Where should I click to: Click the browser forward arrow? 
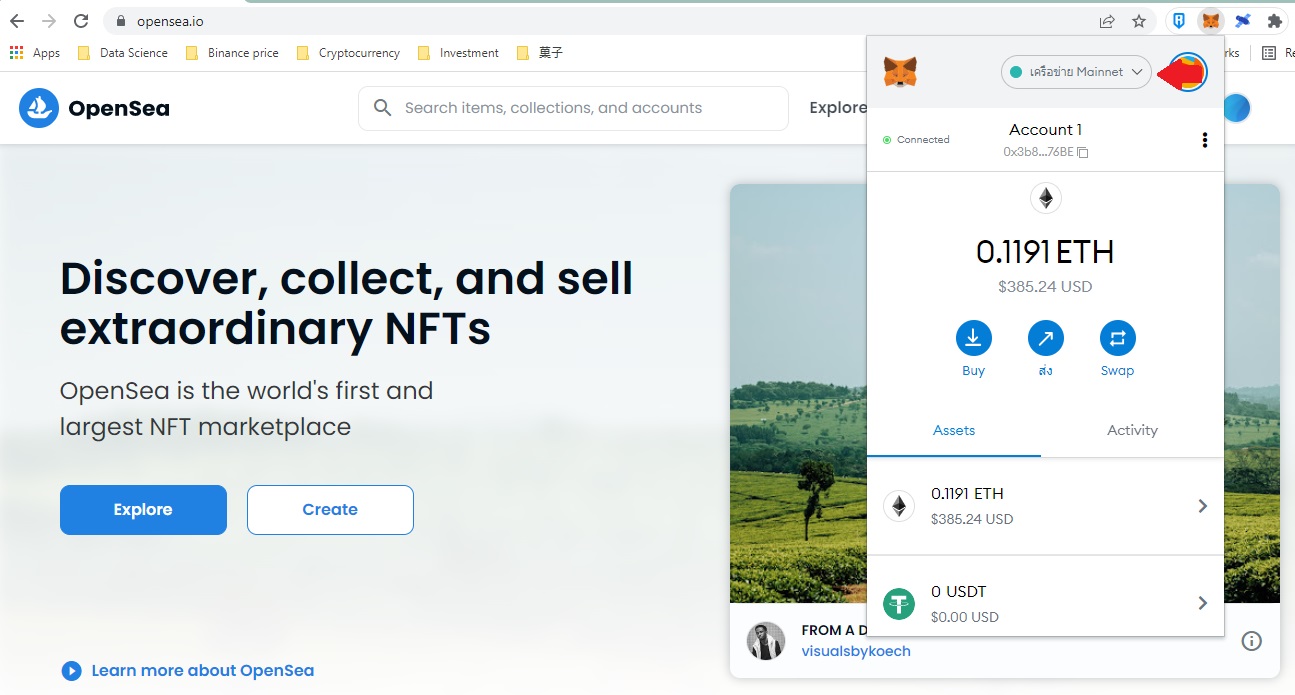click(49, 21)
